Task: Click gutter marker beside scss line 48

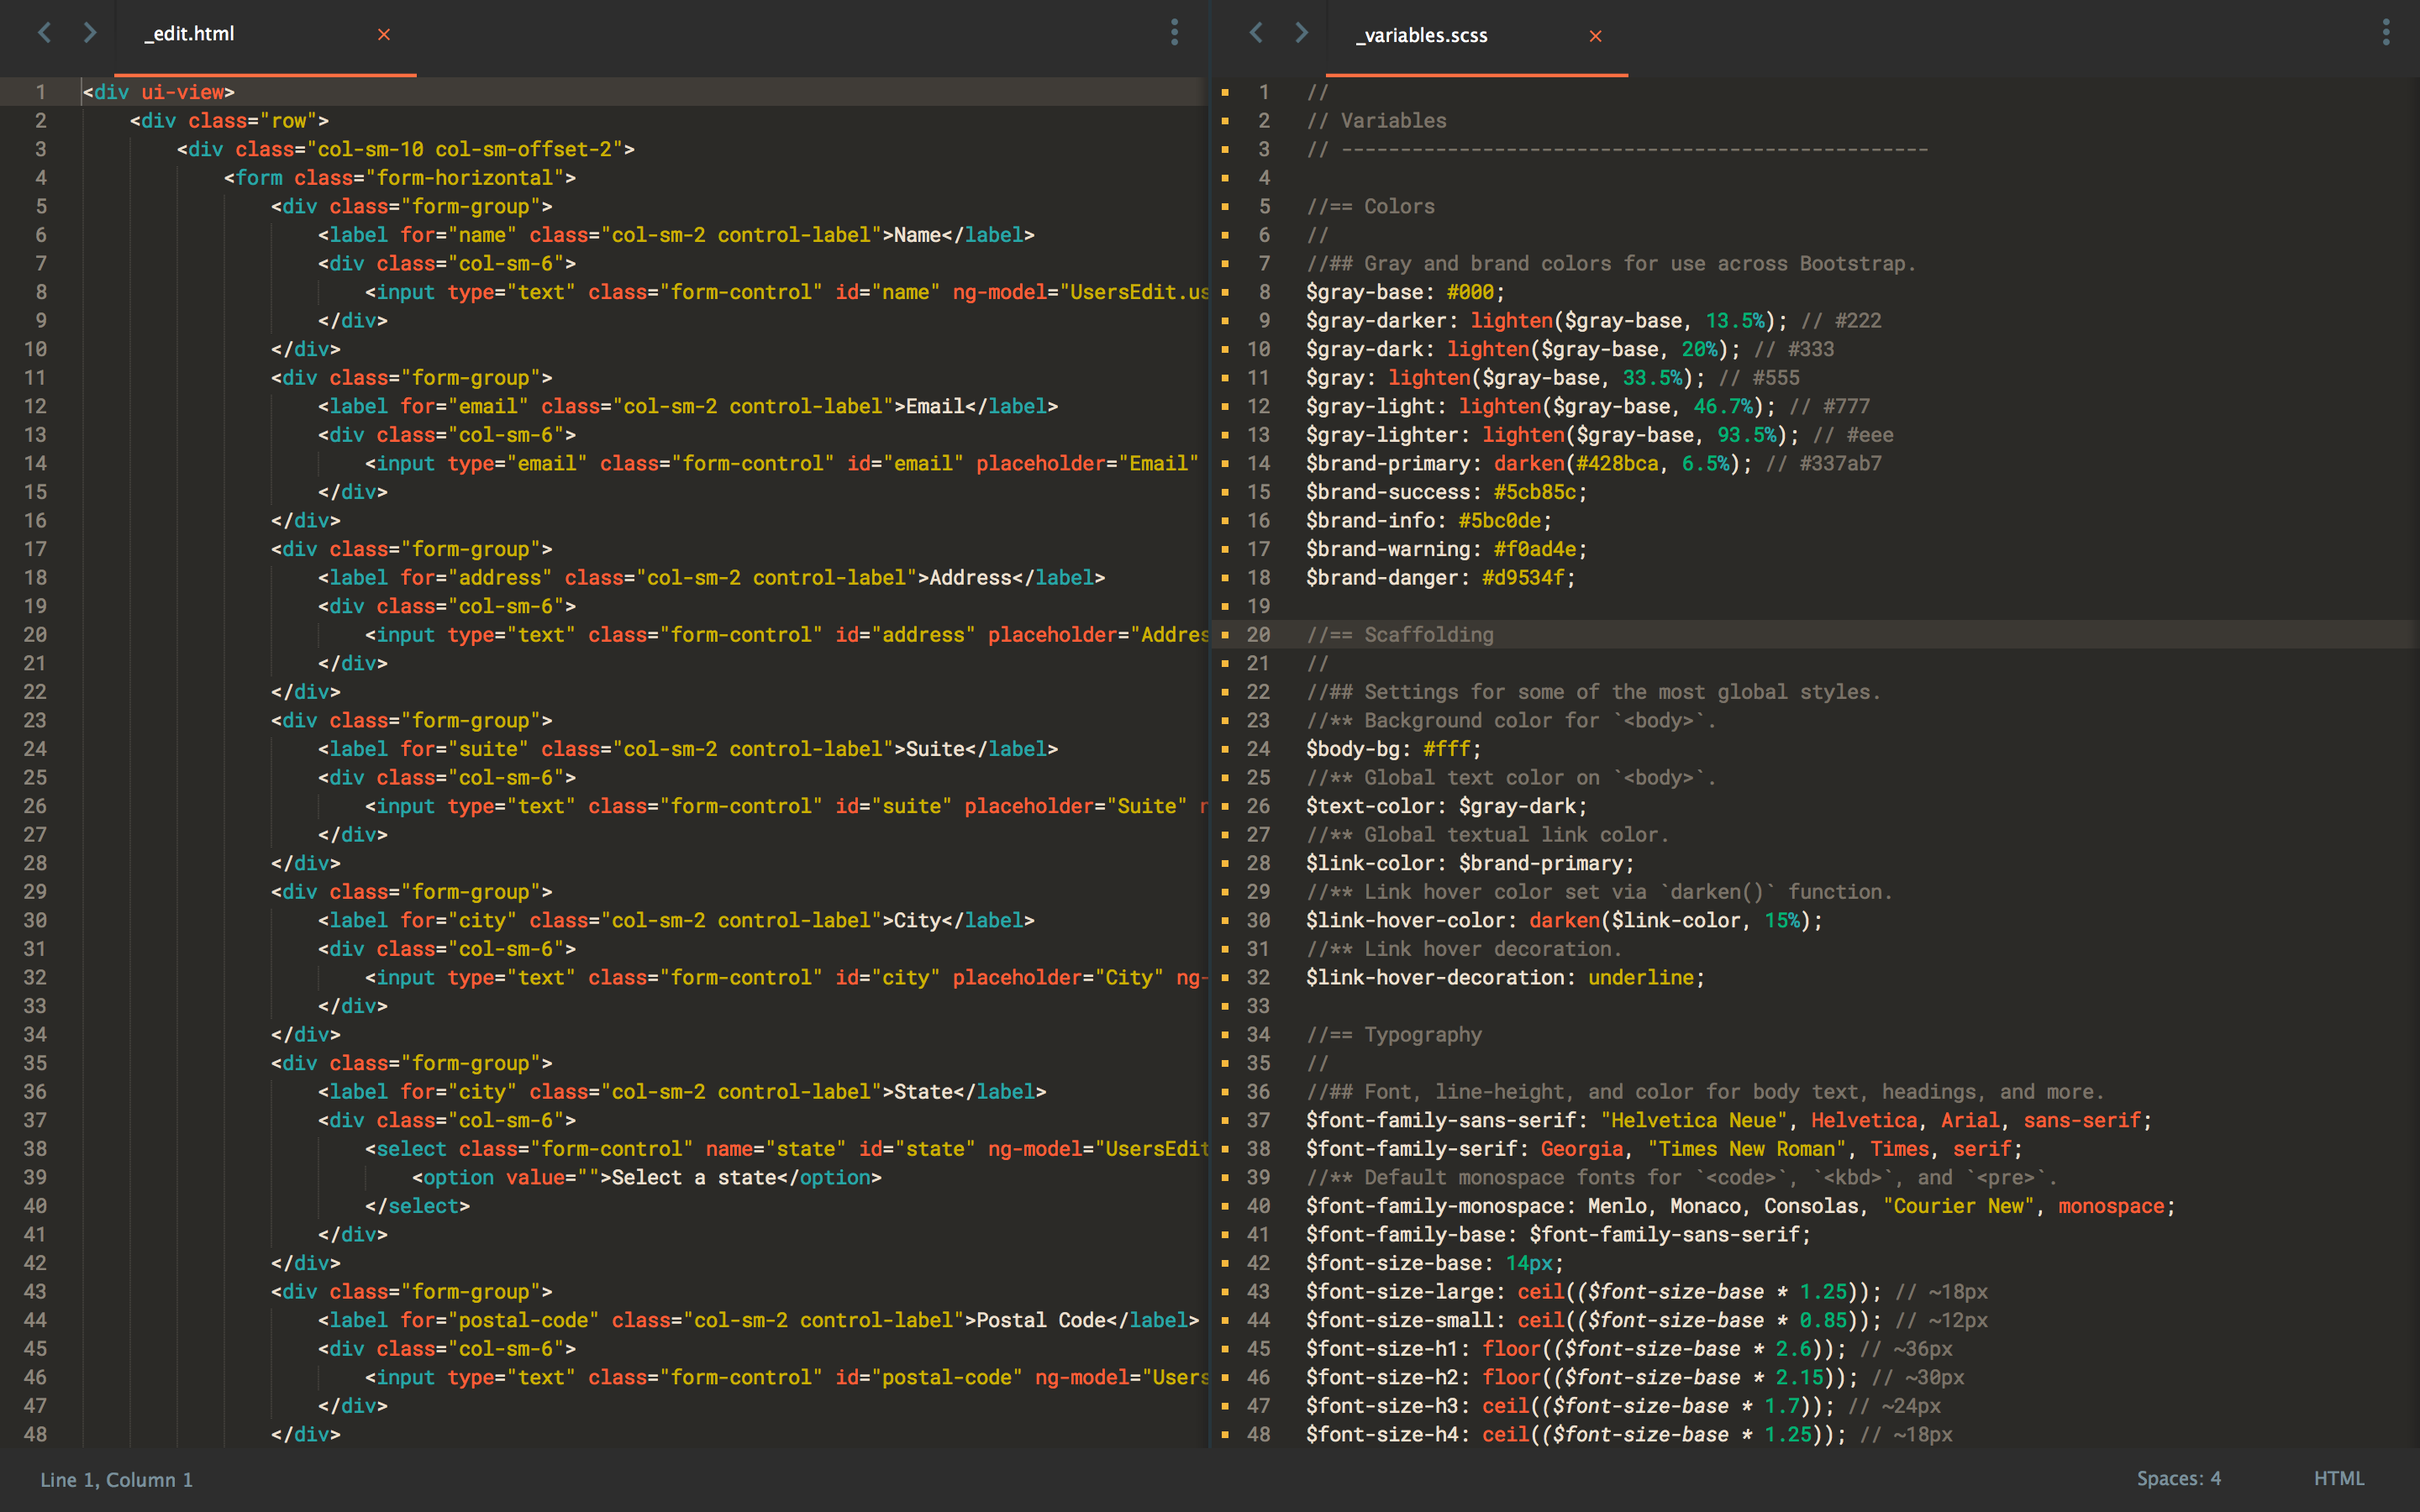Action: click(x=1225, y=1434)
